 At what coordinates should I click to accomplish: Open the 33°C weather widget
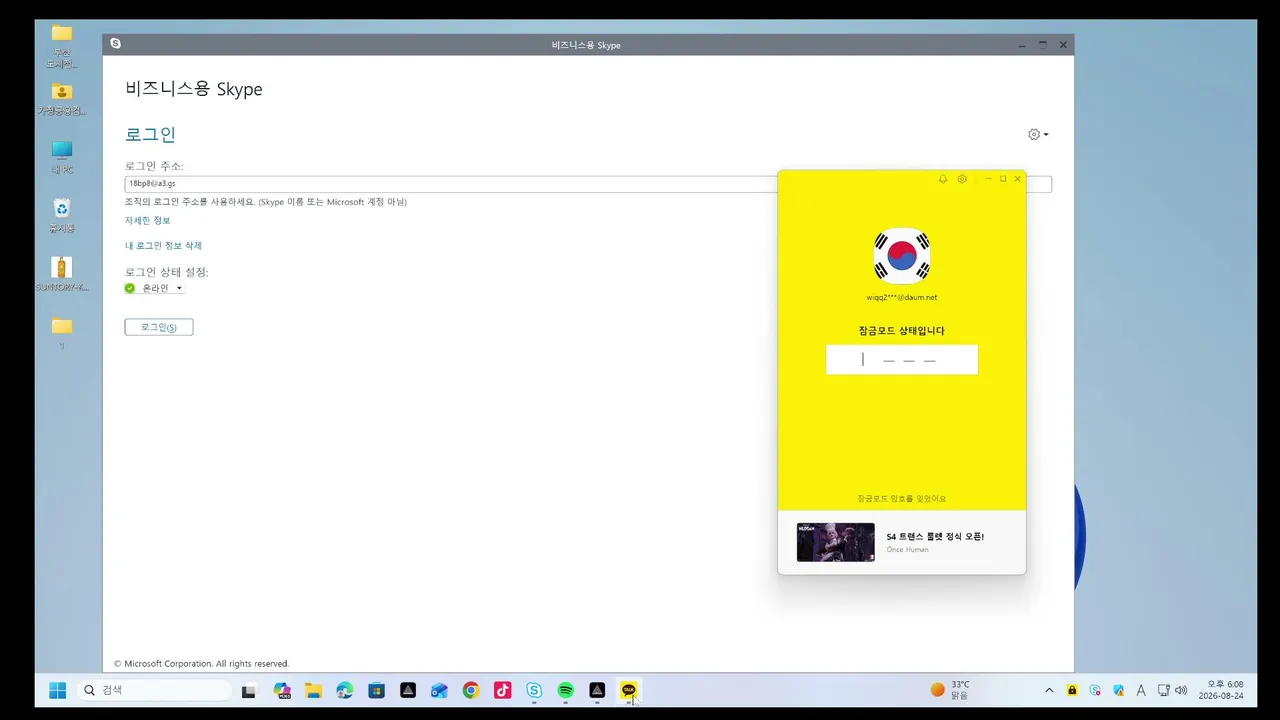pyautogui.click(x=950, y=690)
